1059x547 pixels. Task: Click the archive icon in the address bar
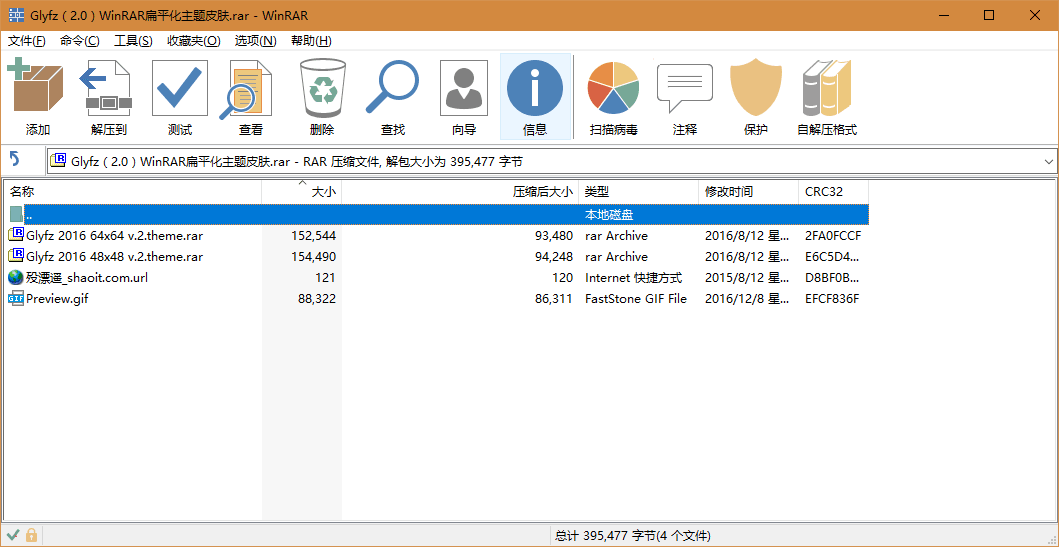click(59, 161)
